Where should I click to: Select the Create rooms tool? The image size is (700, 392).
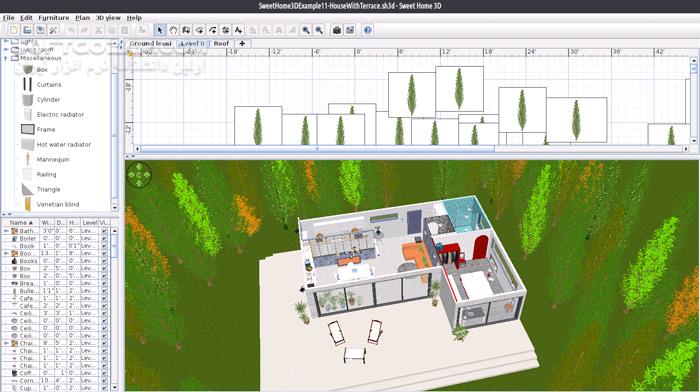click(200, 30)
